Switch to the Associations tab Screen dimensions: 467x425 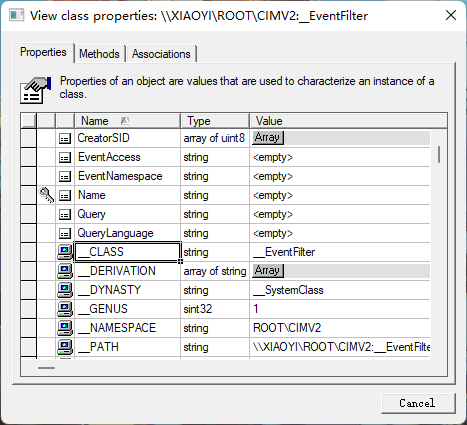coord(161,54)
